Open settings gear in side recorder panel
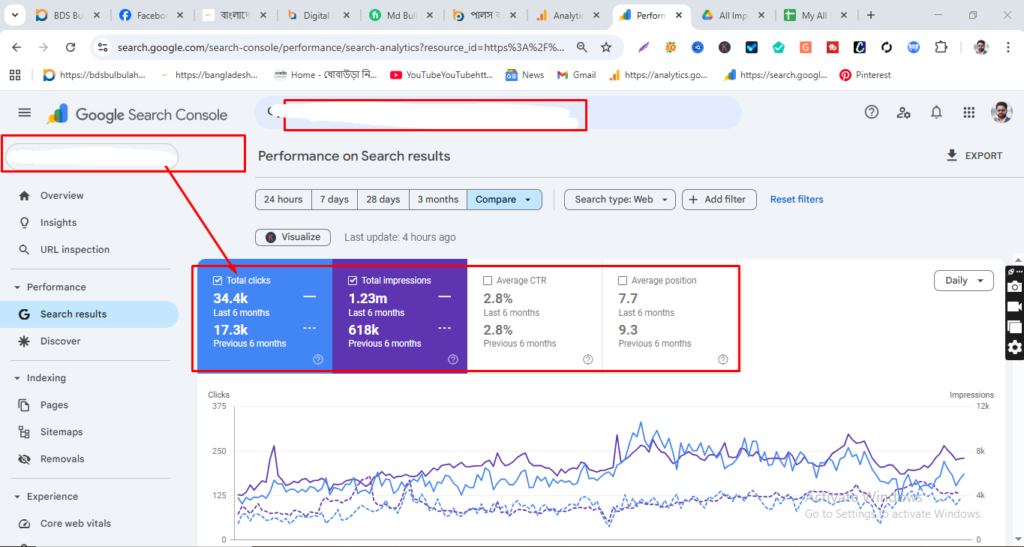 tap(1014, 347)
